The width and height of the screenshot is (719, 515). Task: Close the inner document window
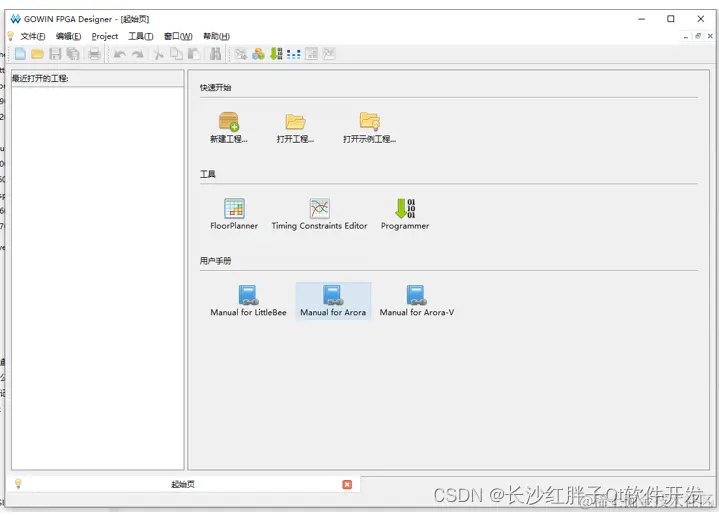[x=710, y=36]
